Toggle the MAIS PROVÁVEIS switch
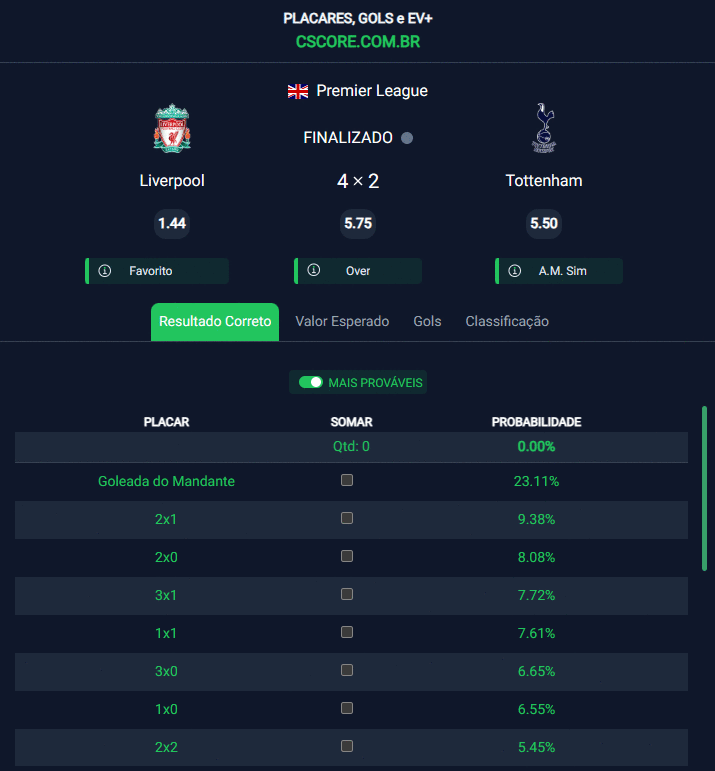 pos(311,382)
